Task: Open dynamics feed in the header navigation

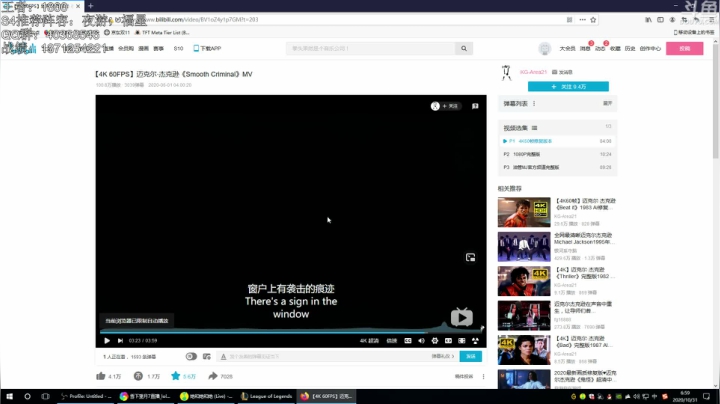Action: pos(600,48)
